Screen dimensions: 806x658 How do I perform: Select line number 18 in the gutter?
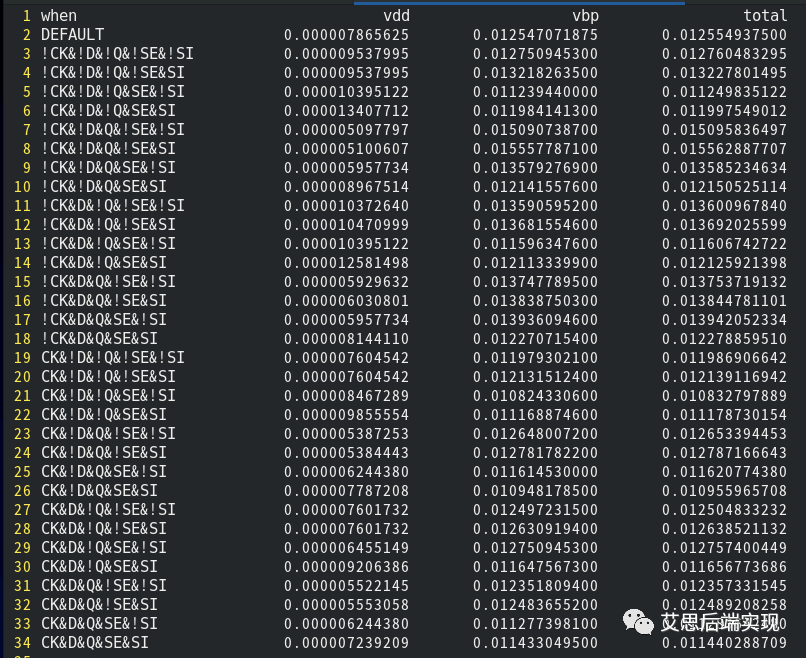coord(22,339)
